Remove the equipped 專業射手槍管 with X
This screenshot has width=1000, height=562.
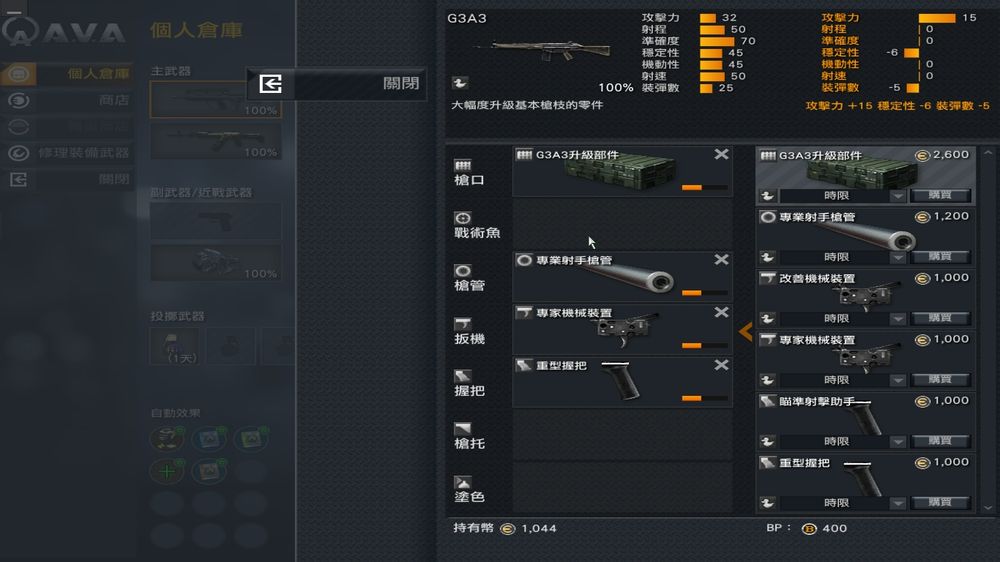click(721, 260)
